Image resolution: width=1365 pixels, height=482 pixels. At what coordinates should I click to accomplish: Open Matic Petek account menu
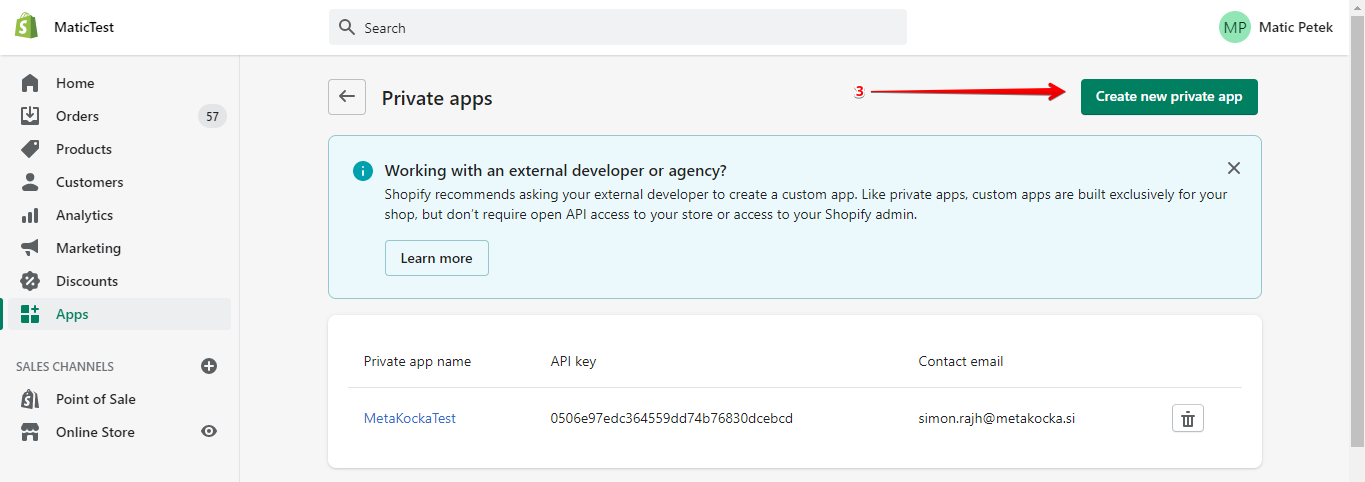[1295, 27]
